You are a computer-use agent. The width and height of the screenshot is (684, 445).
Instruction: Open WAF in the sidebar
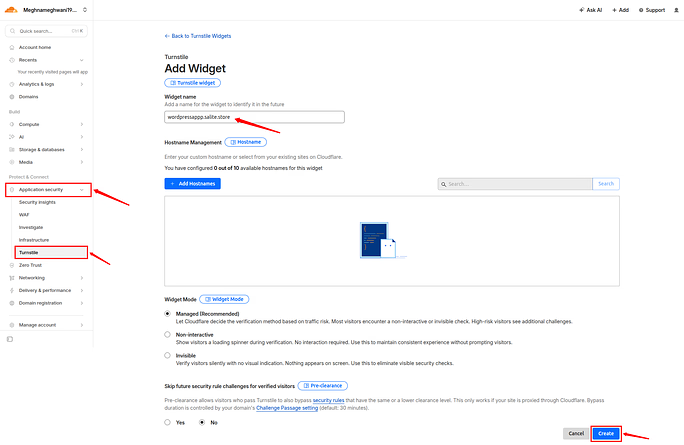pyautogui.click(x=24, y=215)
